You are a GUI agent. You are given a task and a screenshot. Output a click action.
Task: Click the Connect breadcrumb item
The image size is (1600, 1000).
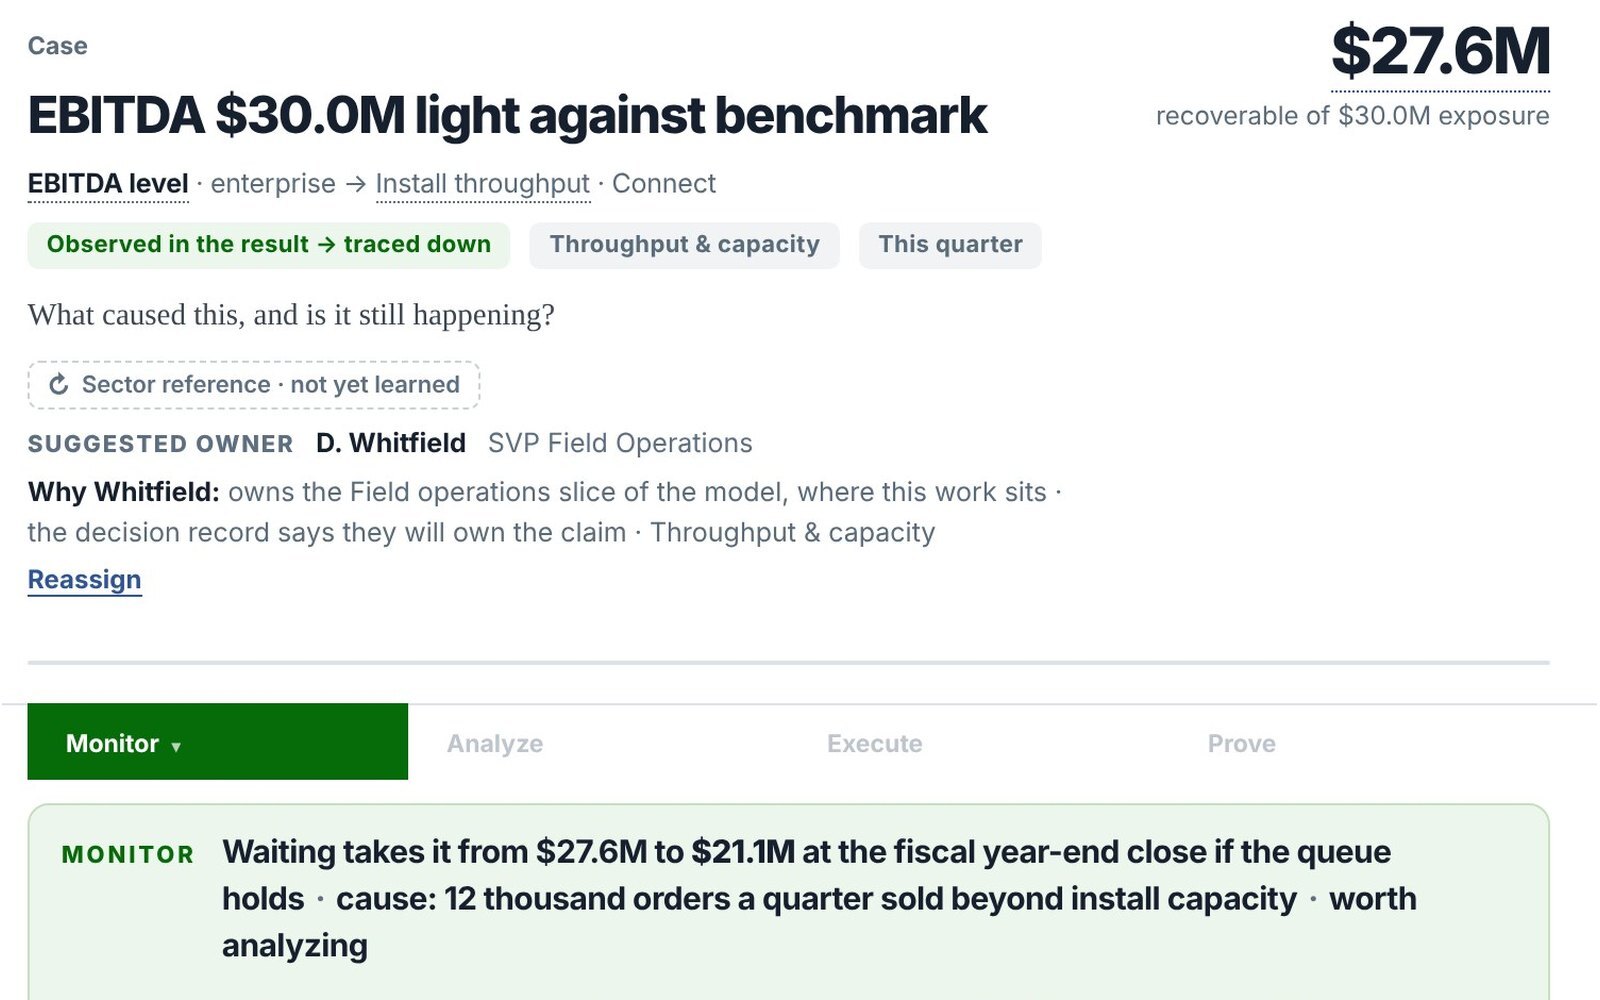664,184
